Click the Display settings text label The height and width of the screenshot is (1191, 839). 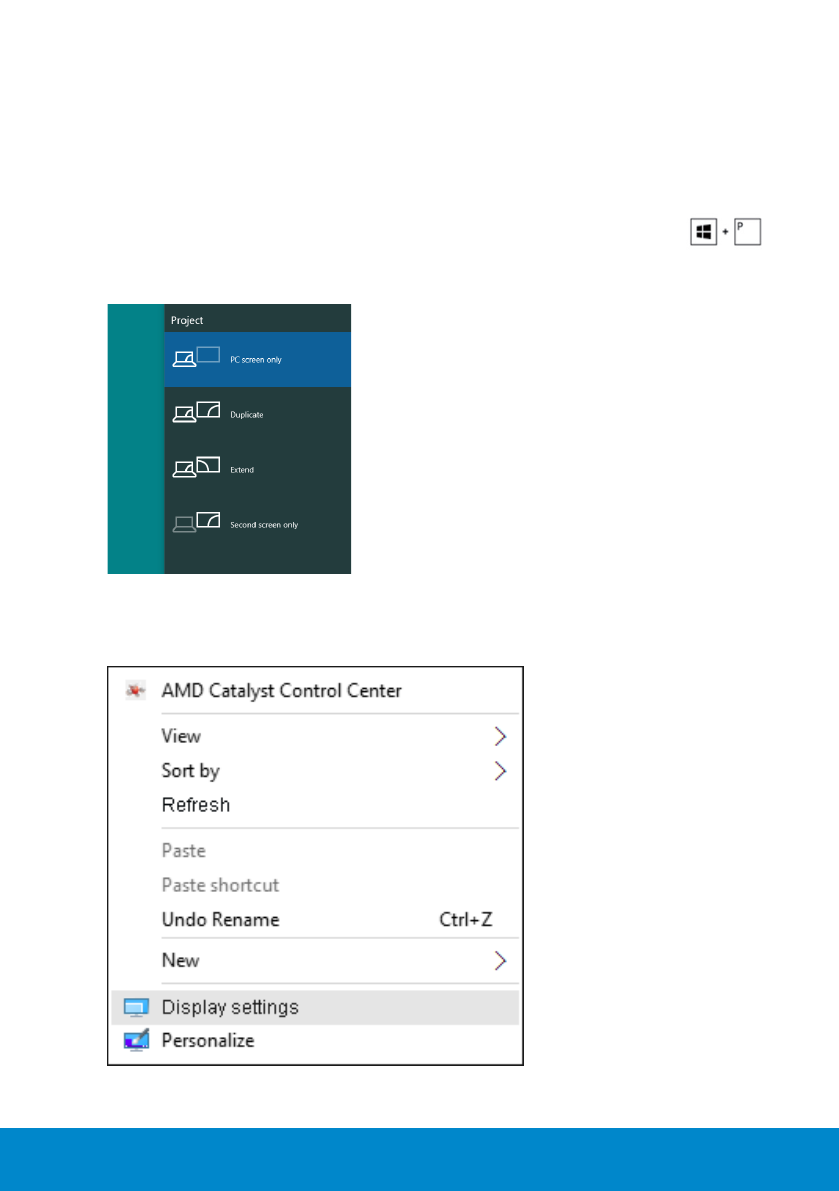(230, 1007)
